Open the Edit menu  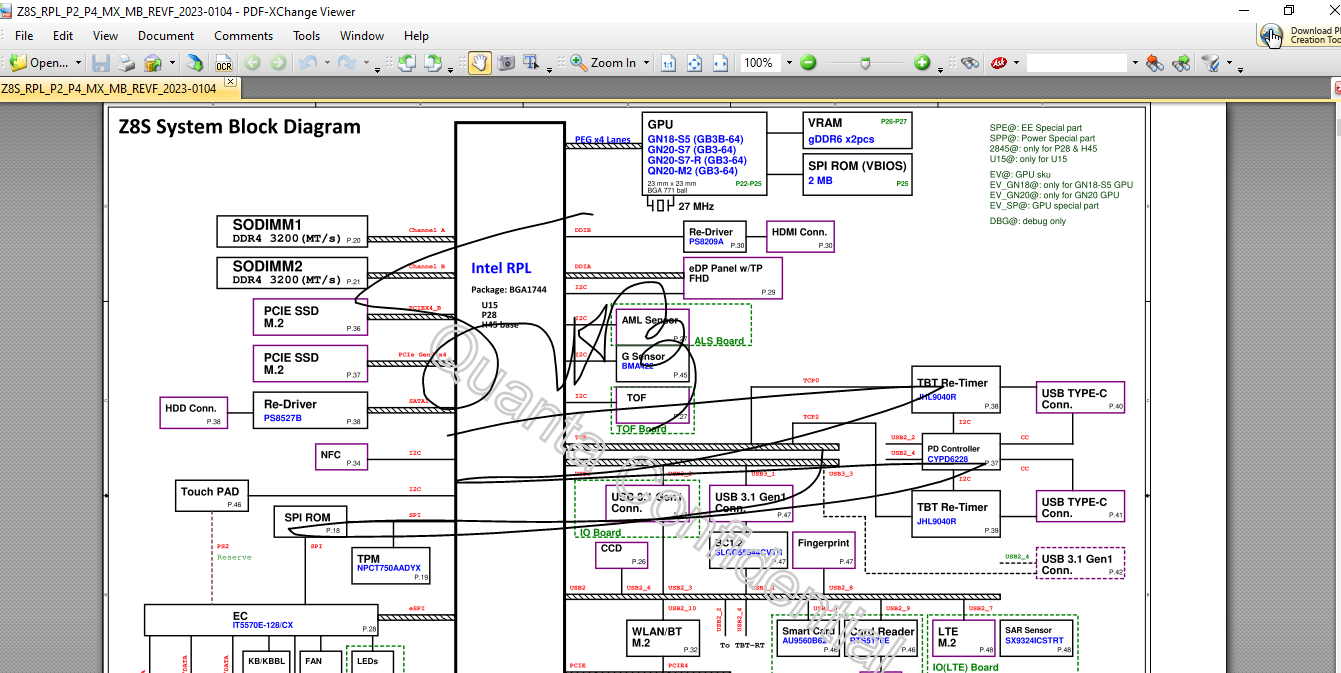click(63, 36)
